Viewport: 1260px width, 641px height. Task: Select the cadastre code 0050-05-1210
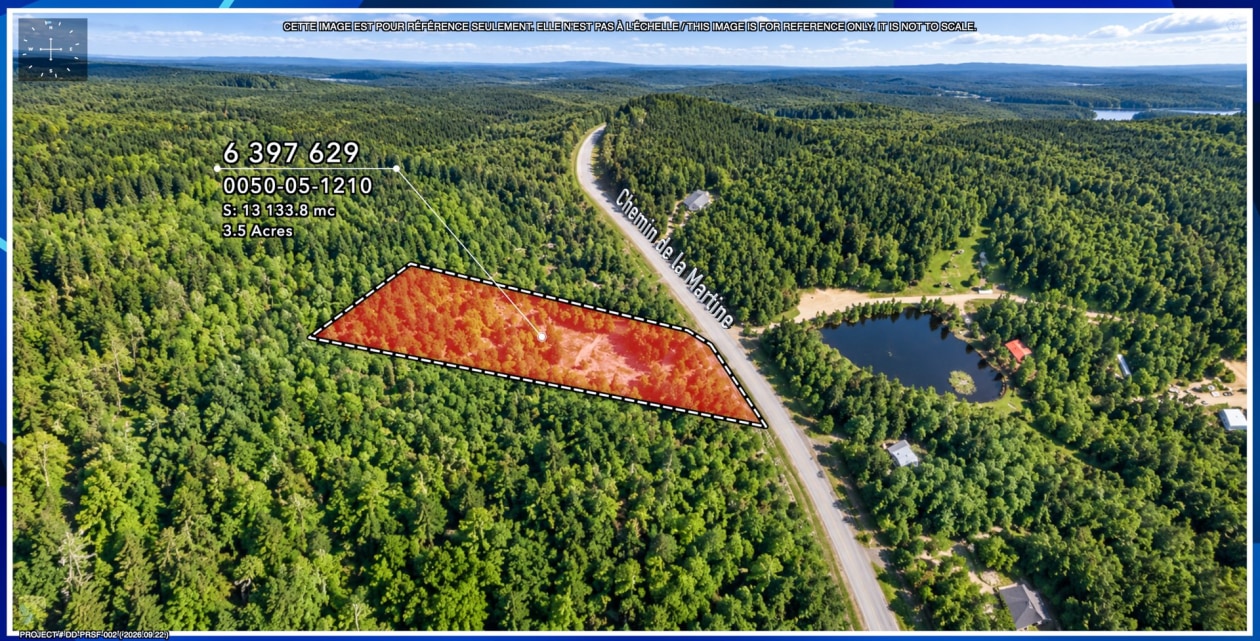click(297, 186)
